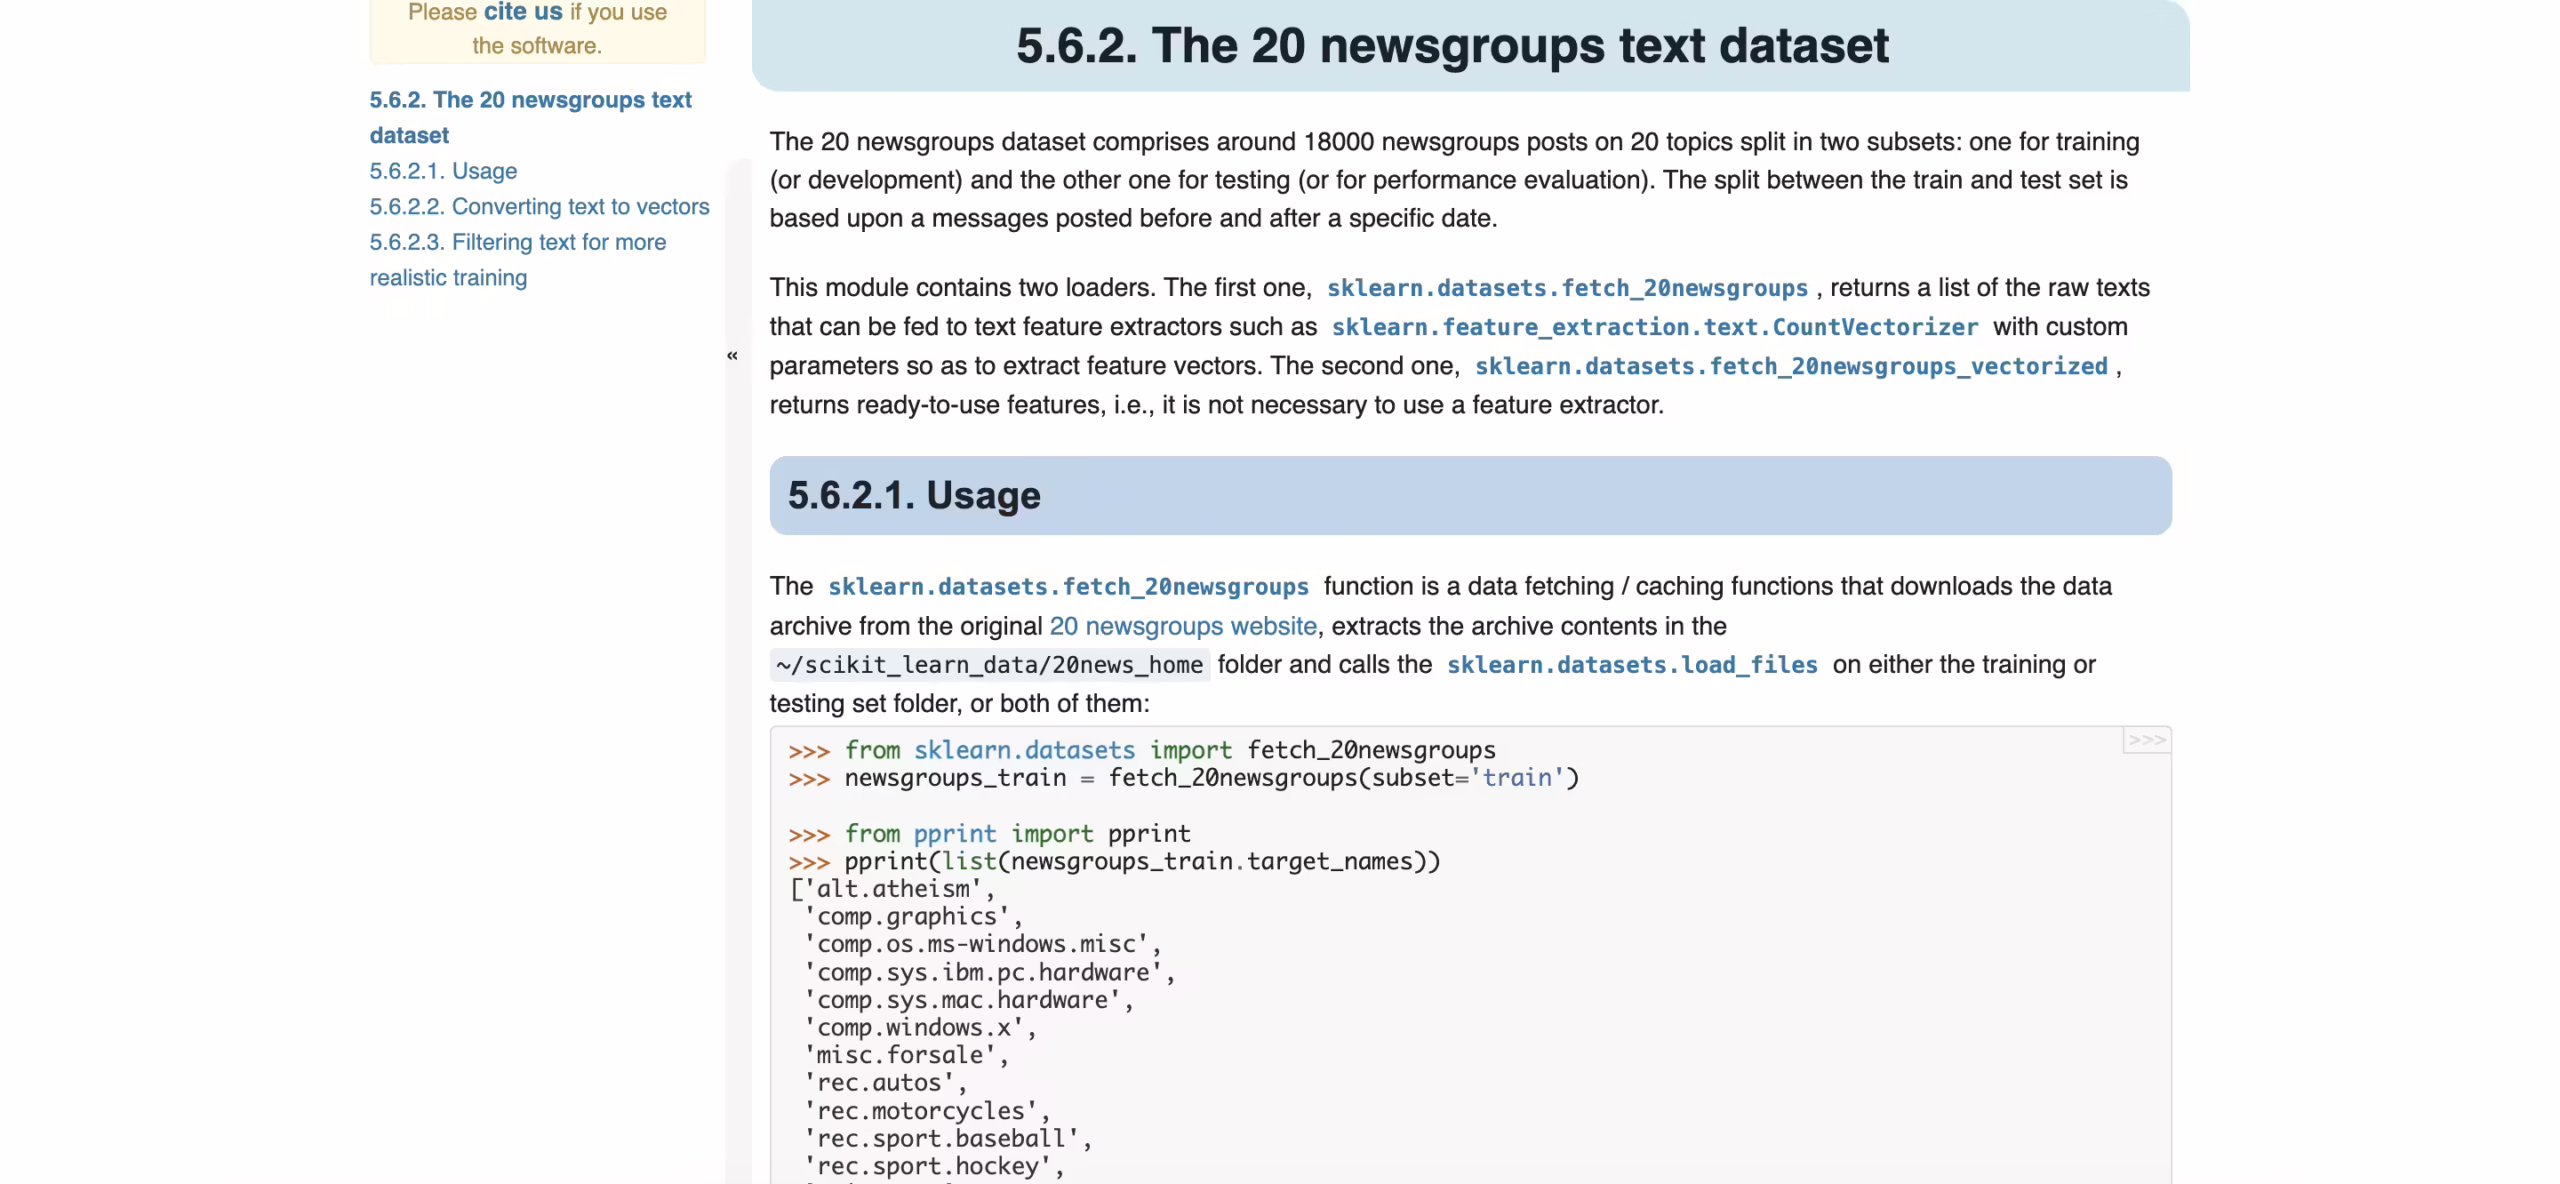The height and width of the screenshot is (1184, 2560).
Task: Open the 'cite us' link
Action: point(523,12)
